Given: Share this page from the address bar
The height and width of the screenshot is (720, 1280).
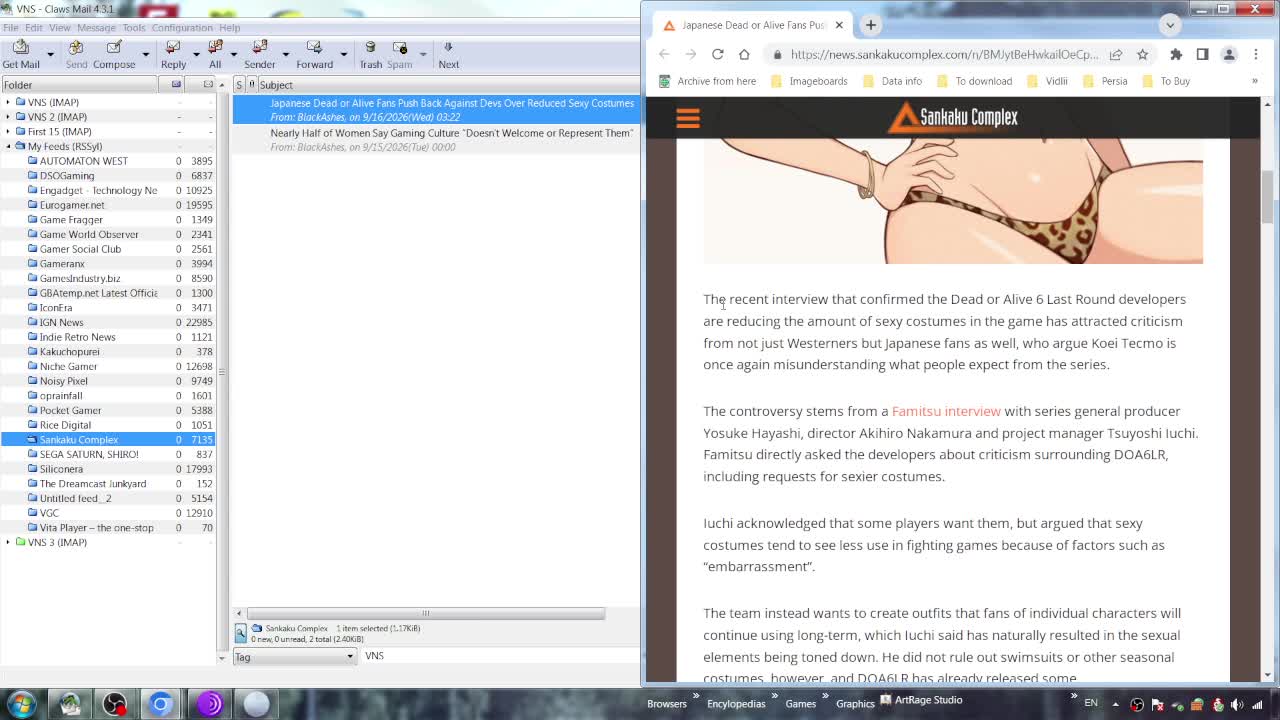Looking at the screenshot, I should 1115,54.
